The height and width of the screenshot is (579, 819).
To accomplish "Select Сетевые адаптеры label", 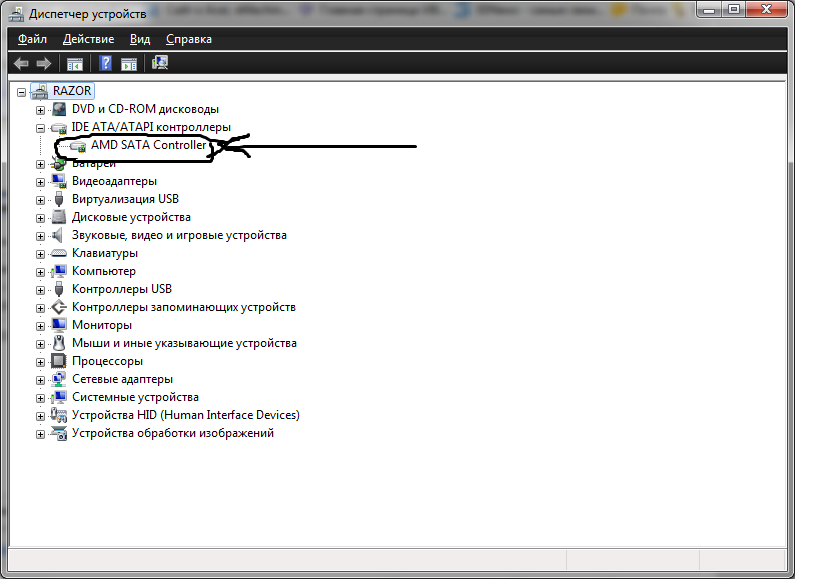I will [122, 379].
